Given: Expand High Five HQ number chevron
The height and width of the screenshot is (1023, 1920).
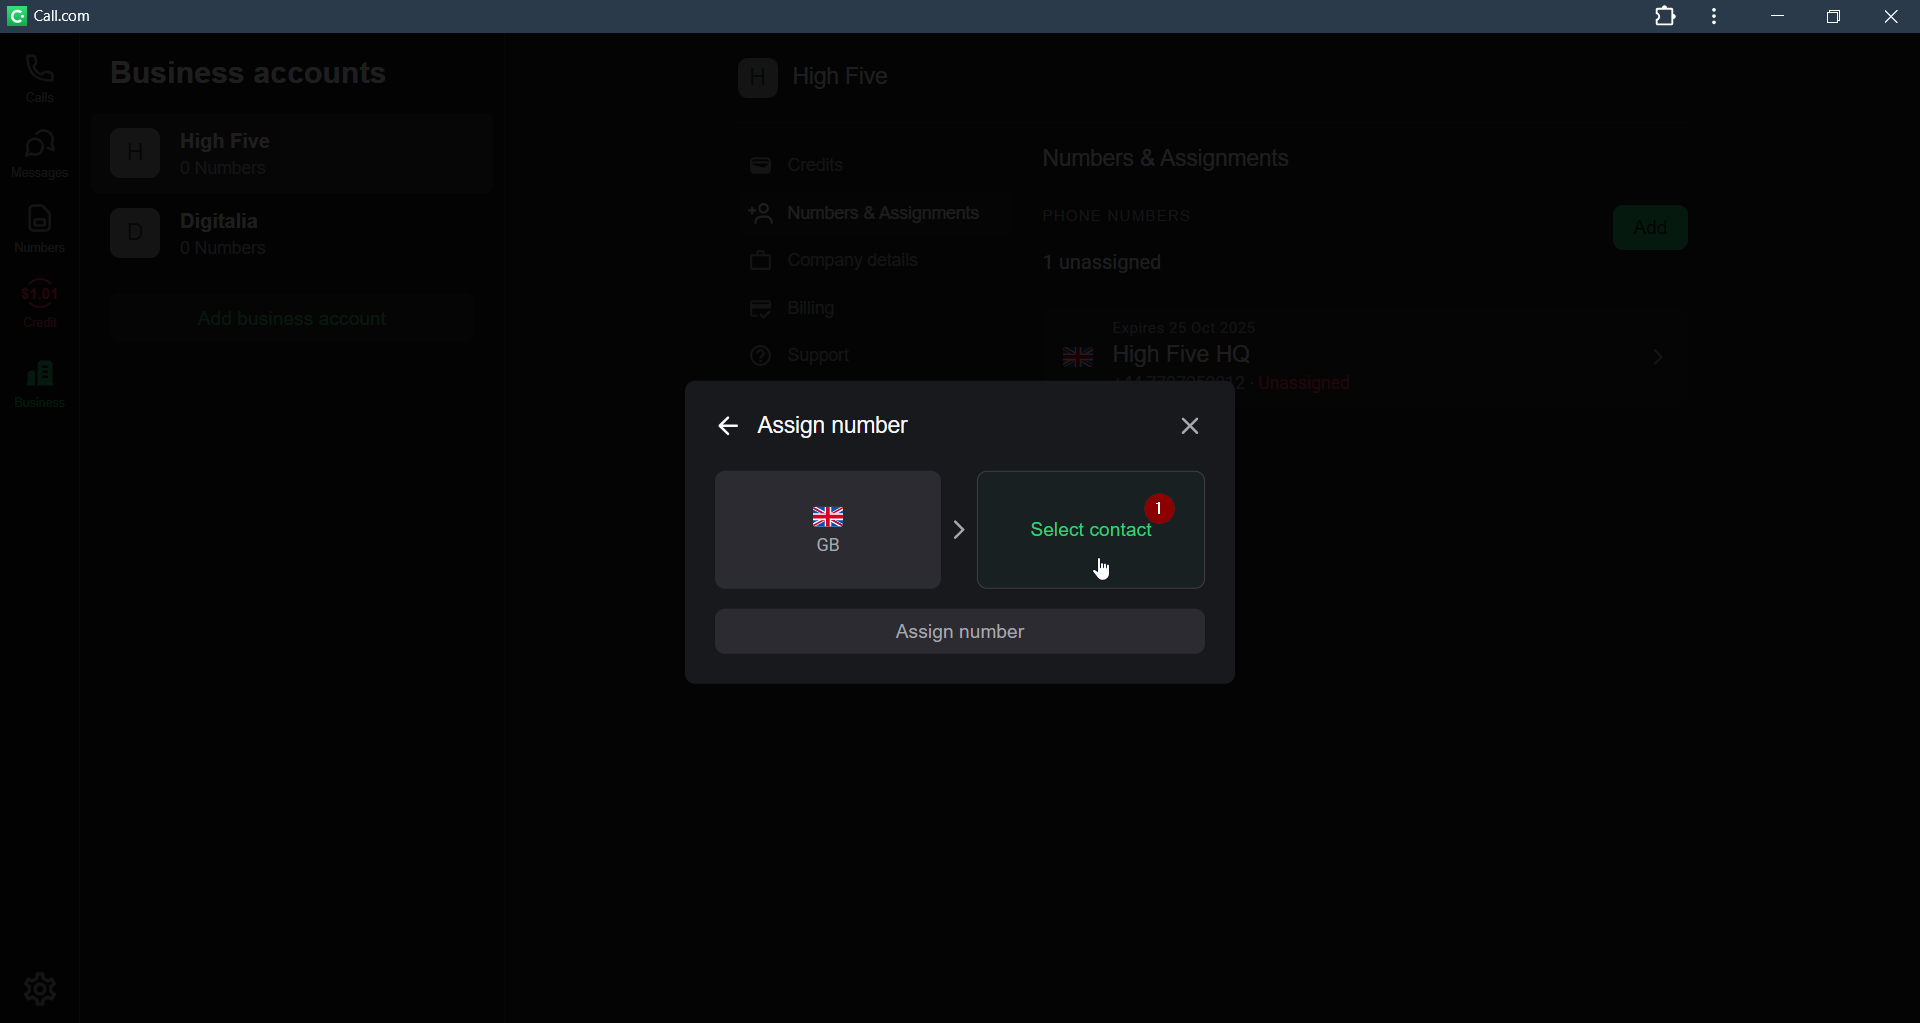Looking at the screenshot, I should 1659,357.
